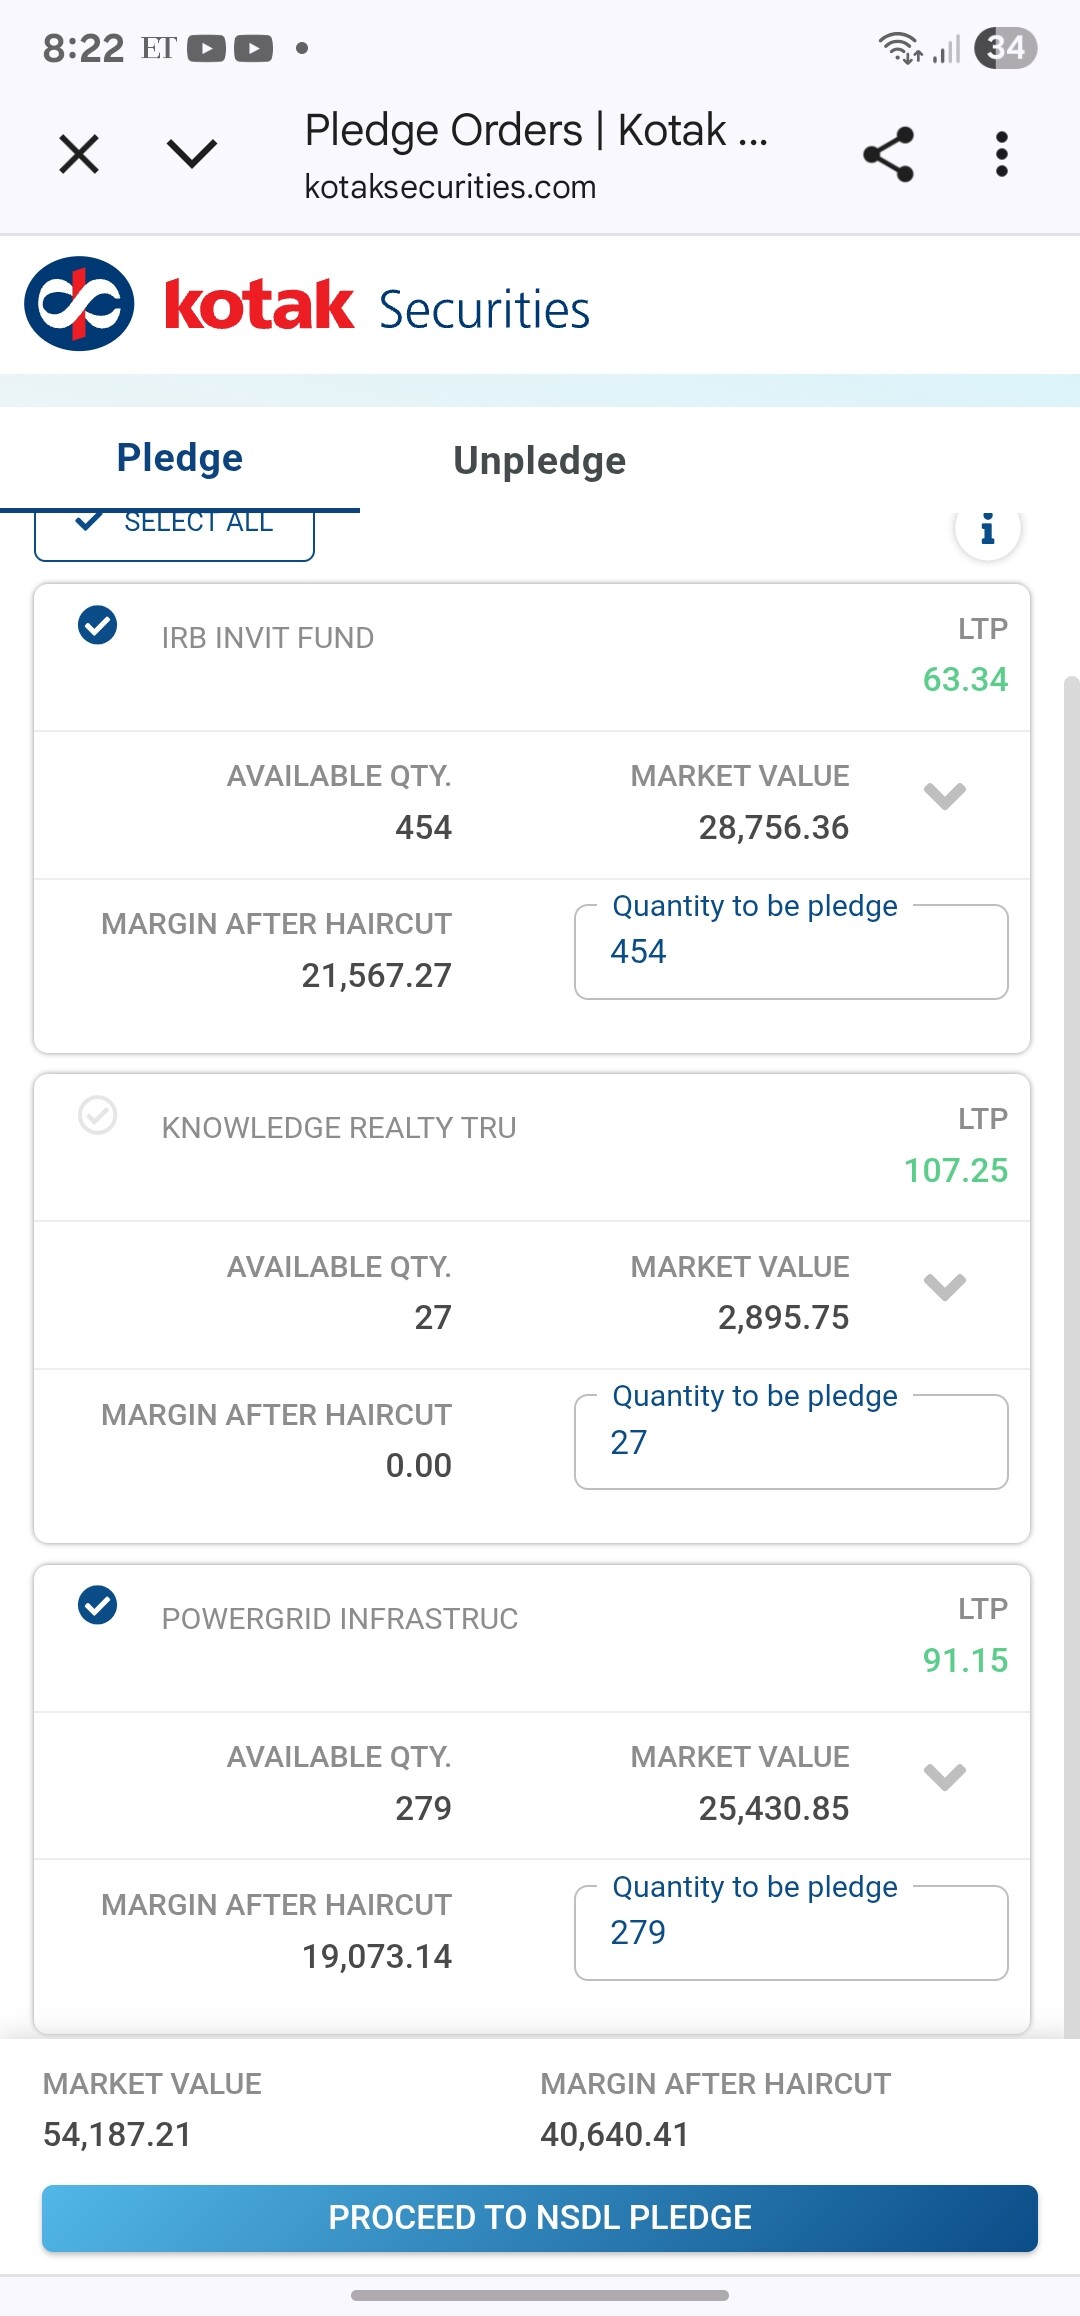Close the browser tab with X icon

[x=79, y=155]
